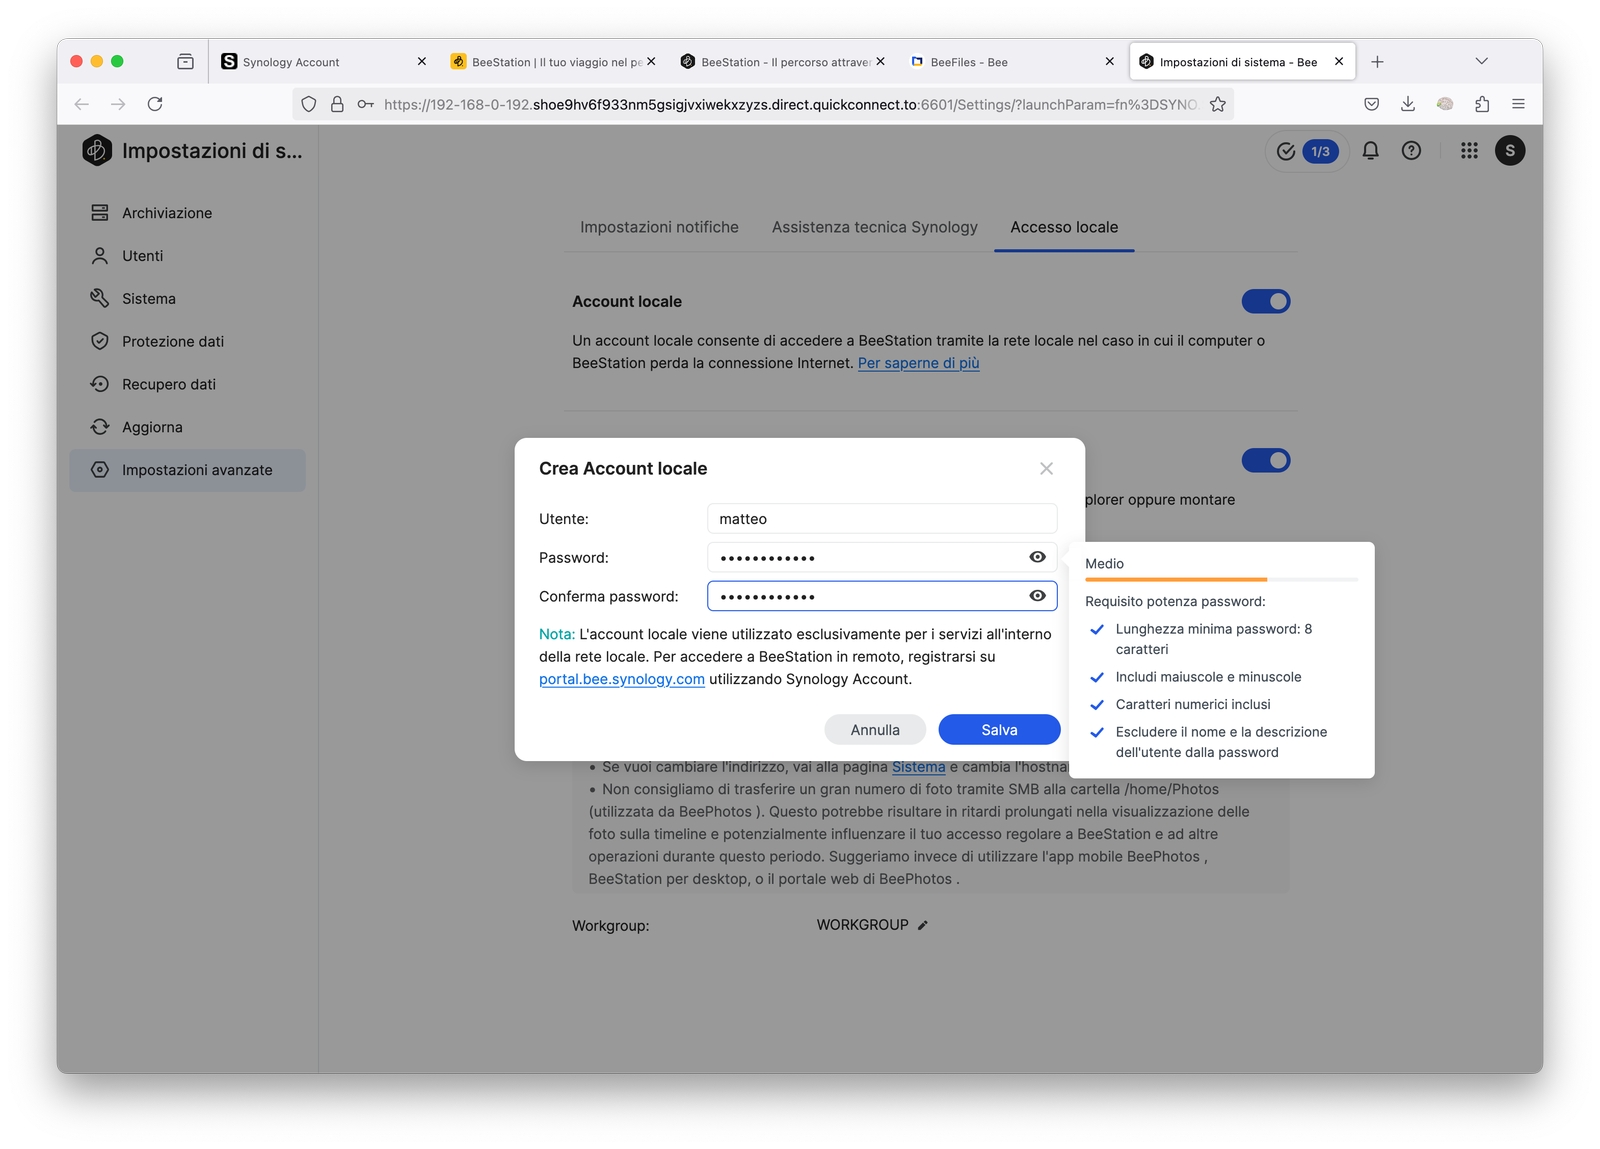Open the apps grid launcher
Viewport: 1600px width, 1149px height.
click(x=1469, y=151)
